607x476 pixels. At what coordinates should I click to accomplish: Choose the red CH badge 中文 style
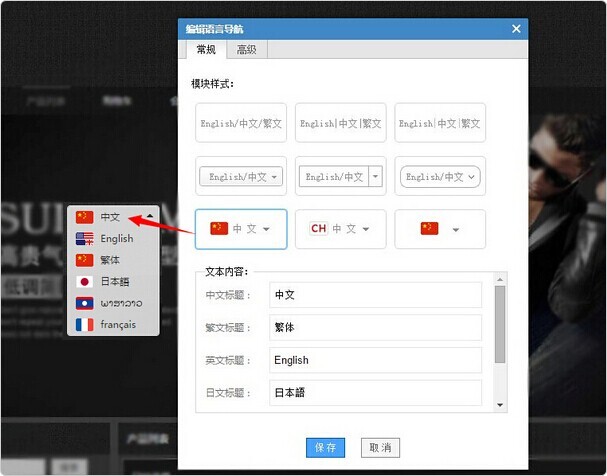(x=340, y=229)
